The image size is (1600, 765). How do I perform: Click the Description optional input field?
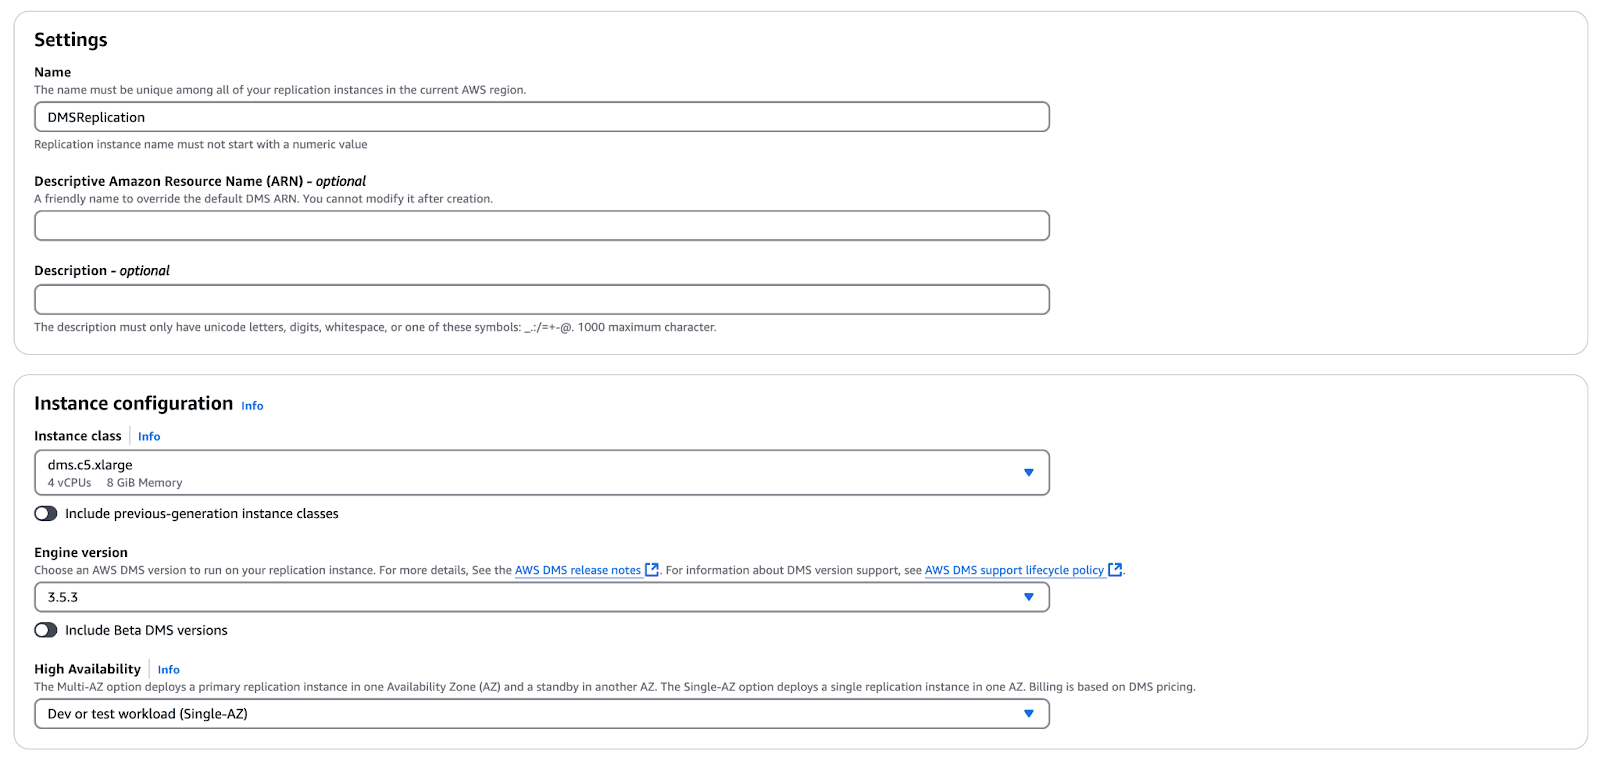(542, 300)
